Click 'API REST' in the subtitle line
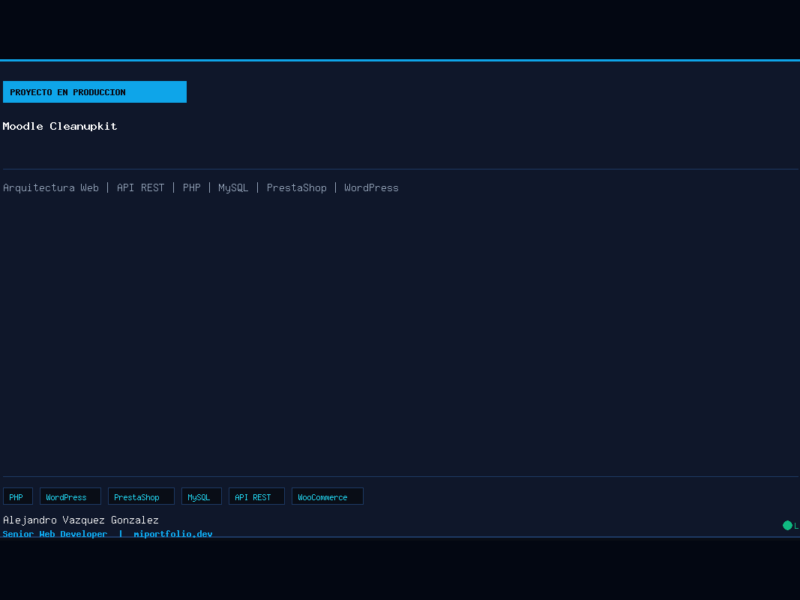Viewport: 800px width, 600px height. point(140,188)
